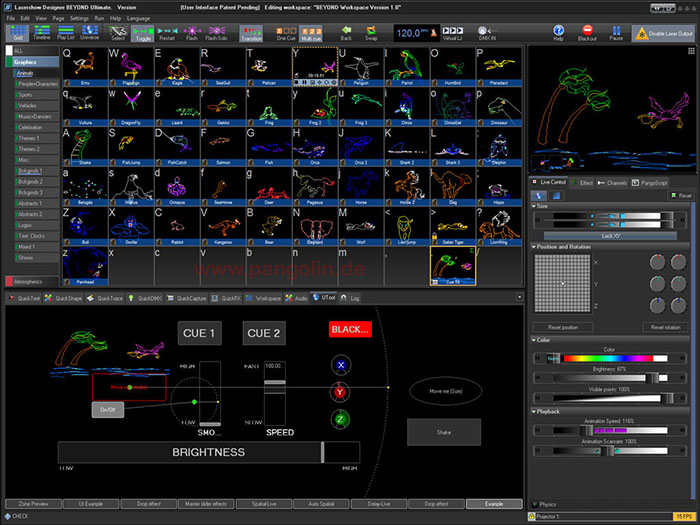The height and width of the screenshot is (525, 700).
Task: Open the Settings menu
Action: 79,18
